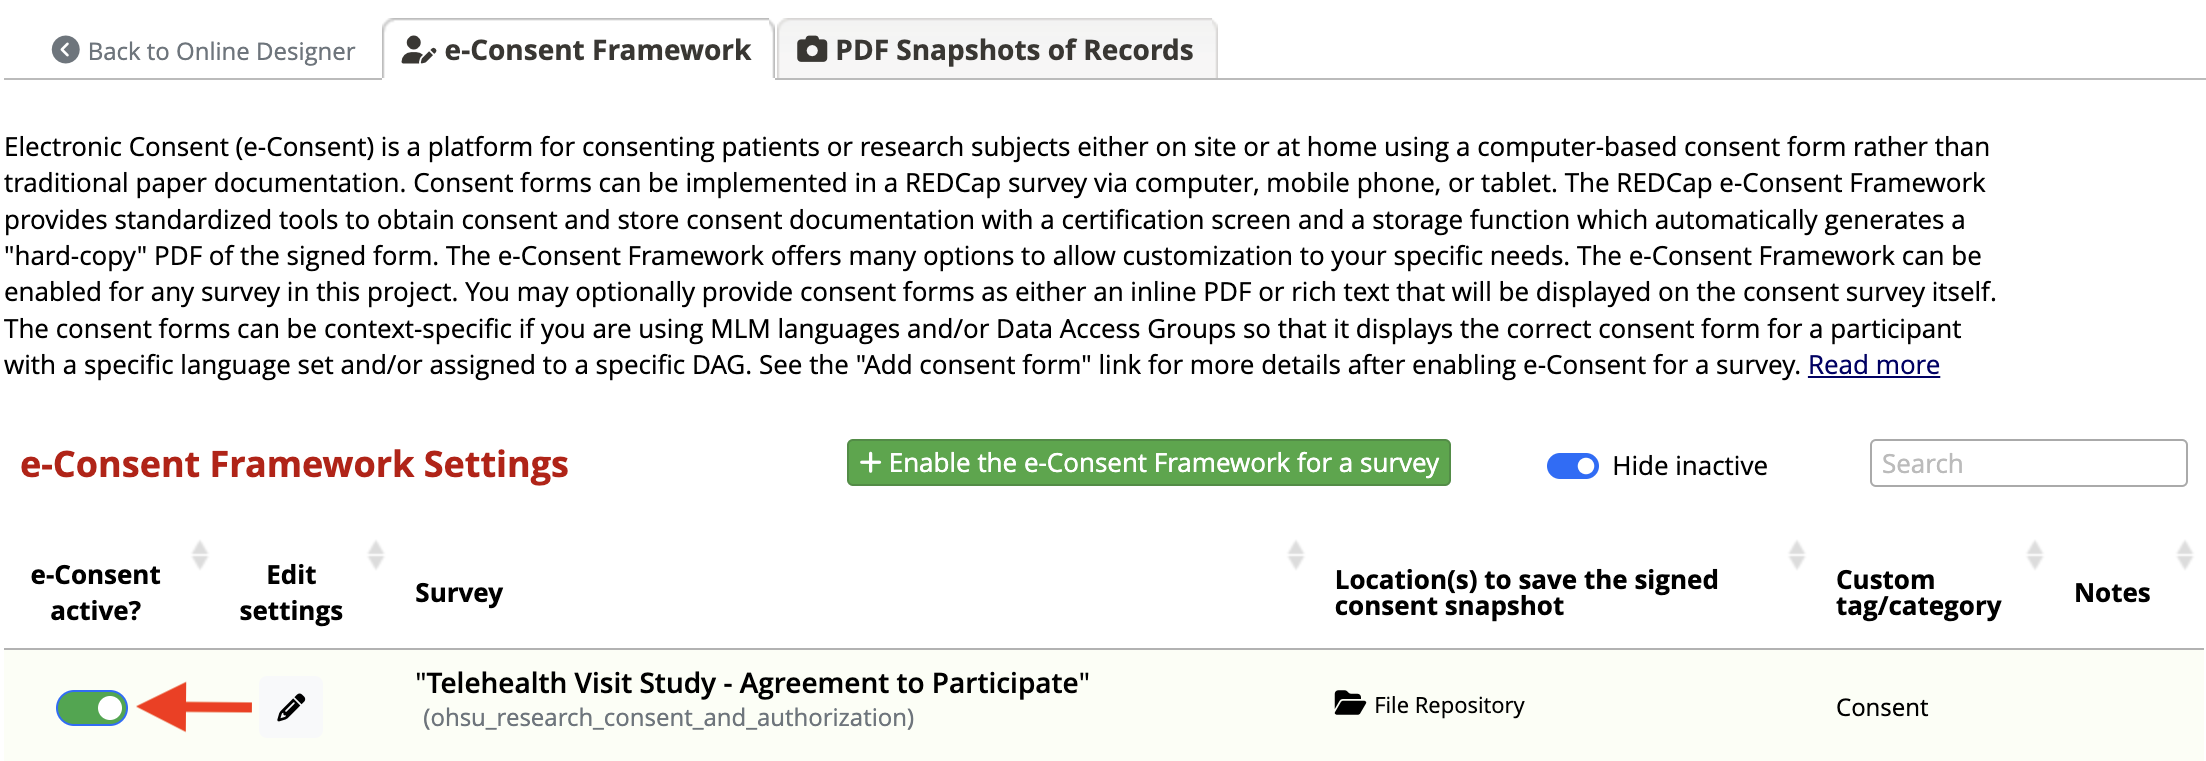Screen dimensions: 2206x761
Task: Toggle e-Consent active switch for Telehealth survey
Action: tap(92, 708)
